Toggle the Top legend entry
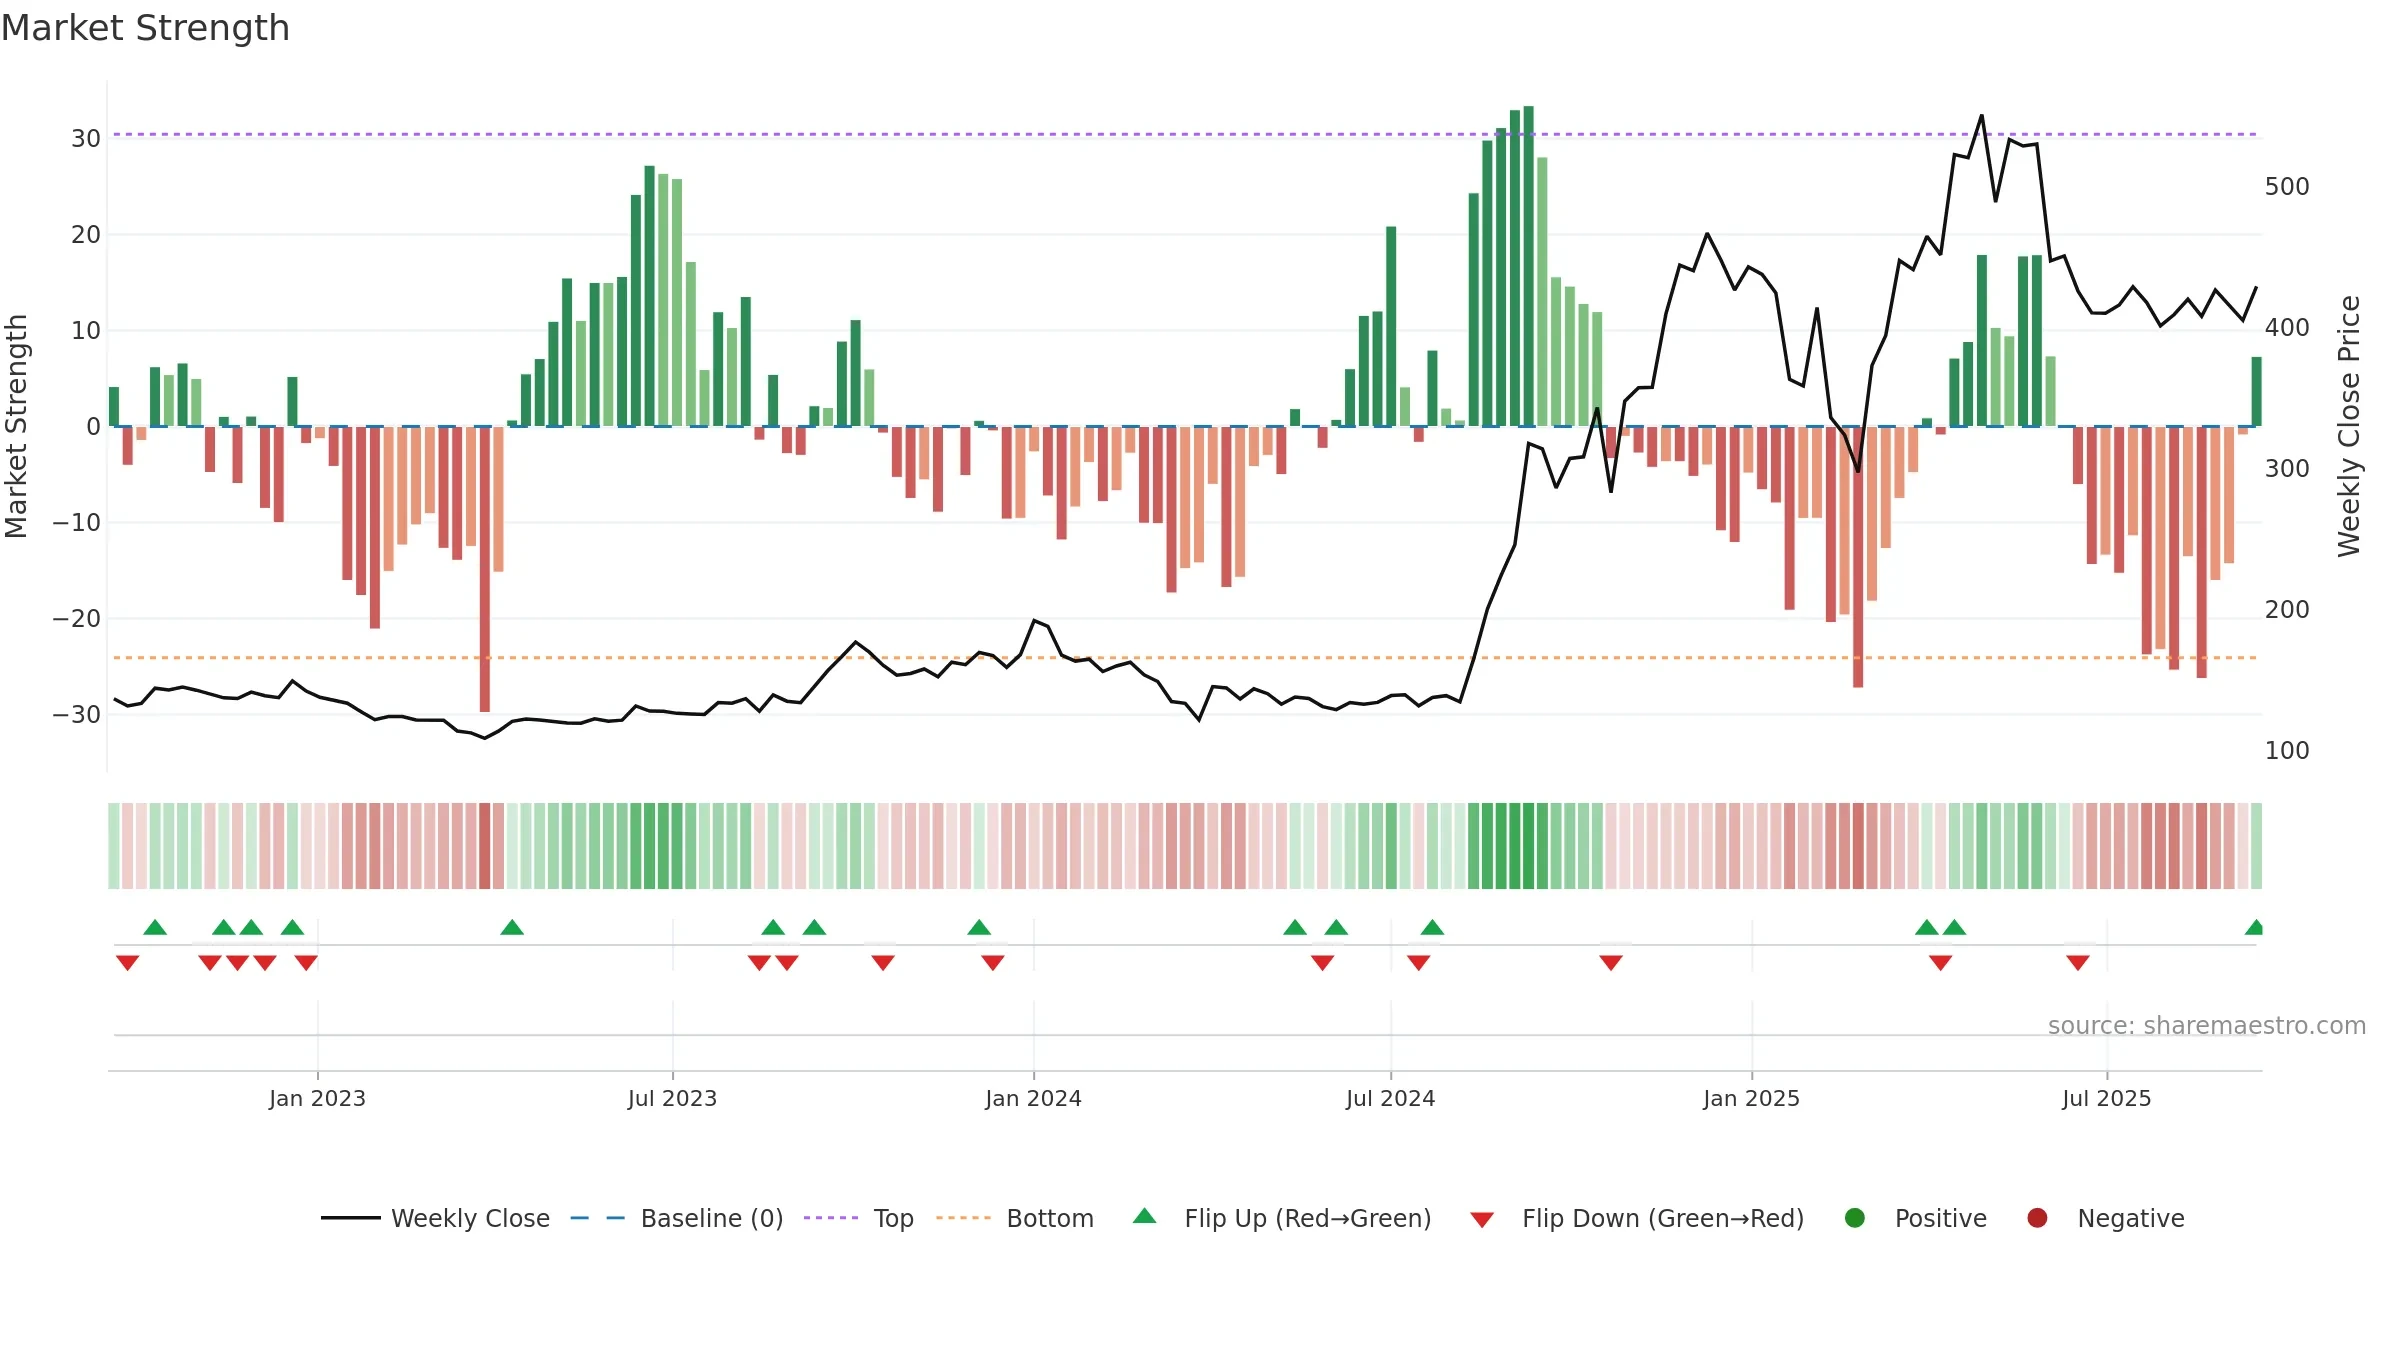The height and width of the screenshot is (1350, 2400). pos(859,1218)
